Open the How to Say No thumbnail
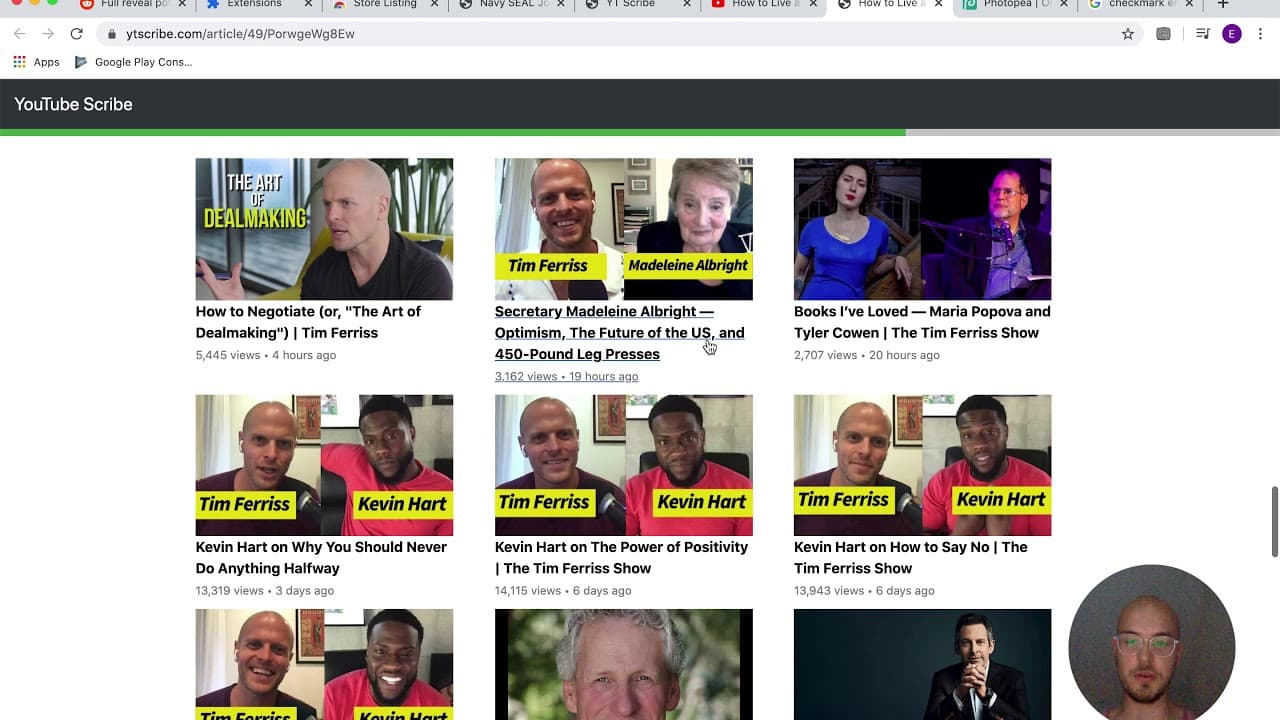The height and width of the screenshot is (720, 1280). (x=922, y=465)
